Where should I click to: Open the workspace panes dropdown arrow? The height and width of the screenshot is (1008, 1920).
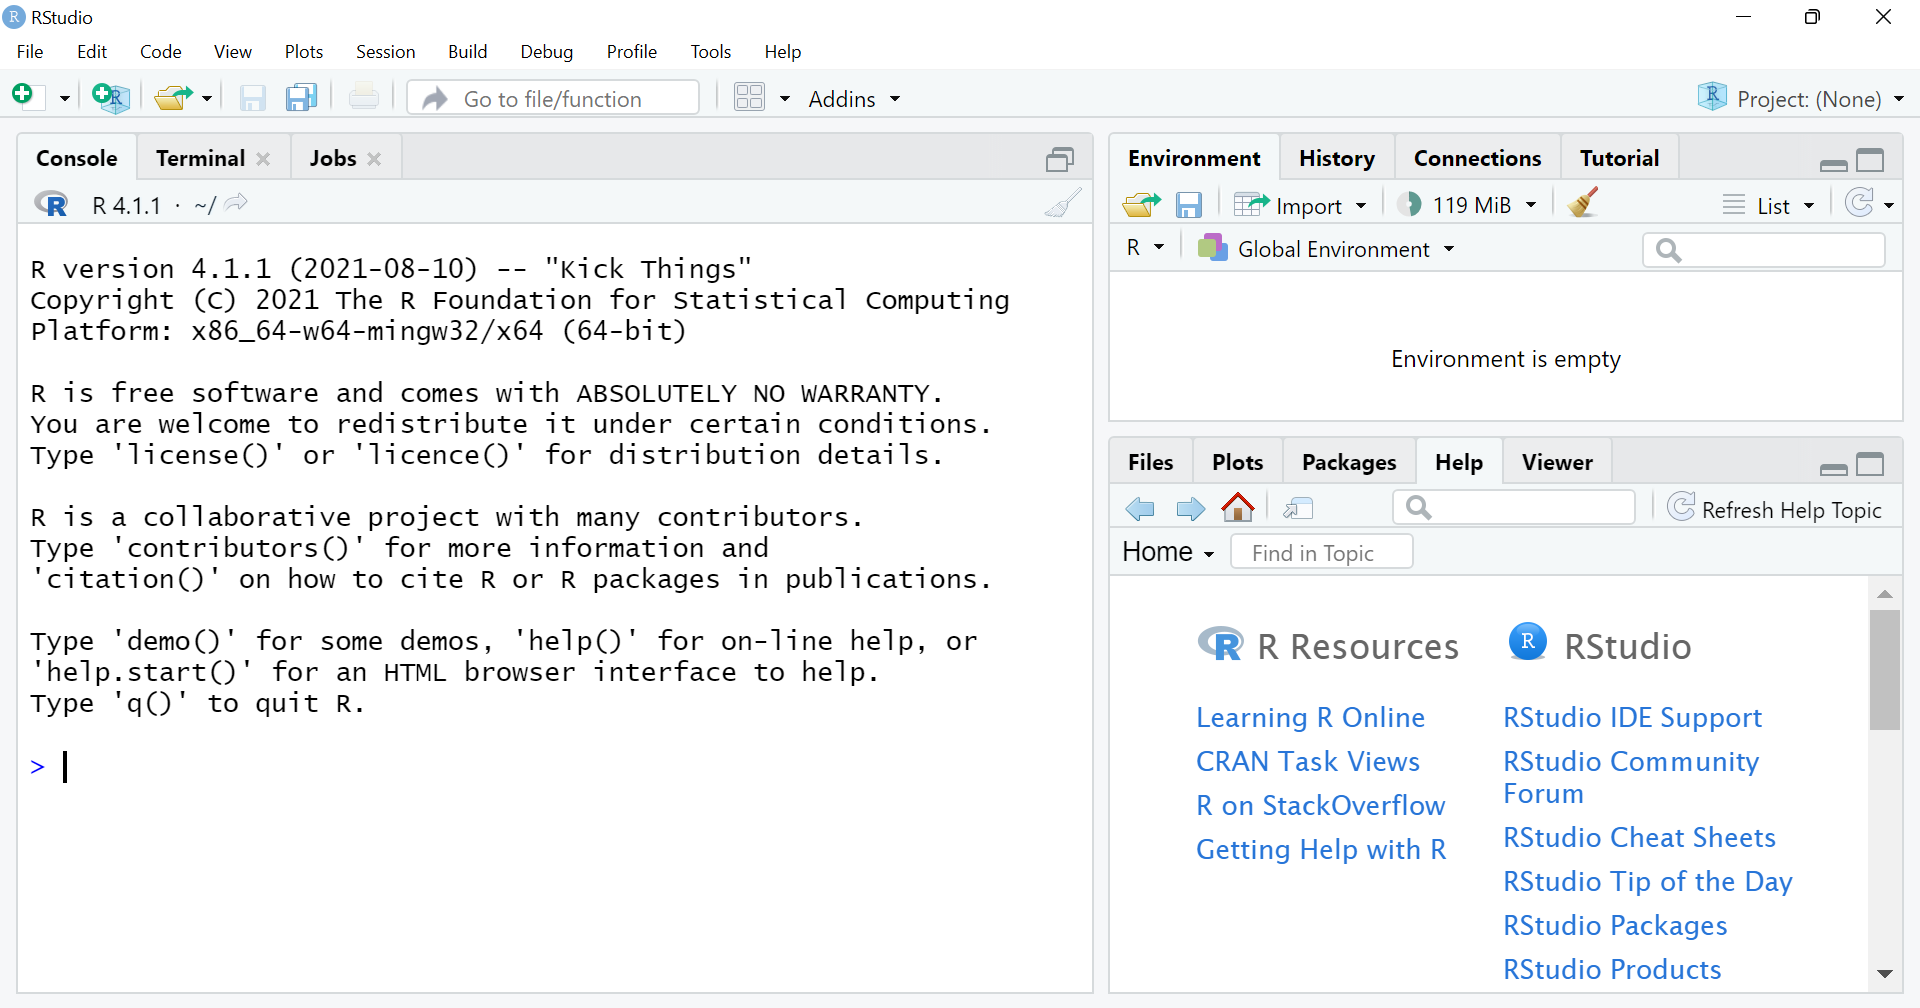point(785,98)
